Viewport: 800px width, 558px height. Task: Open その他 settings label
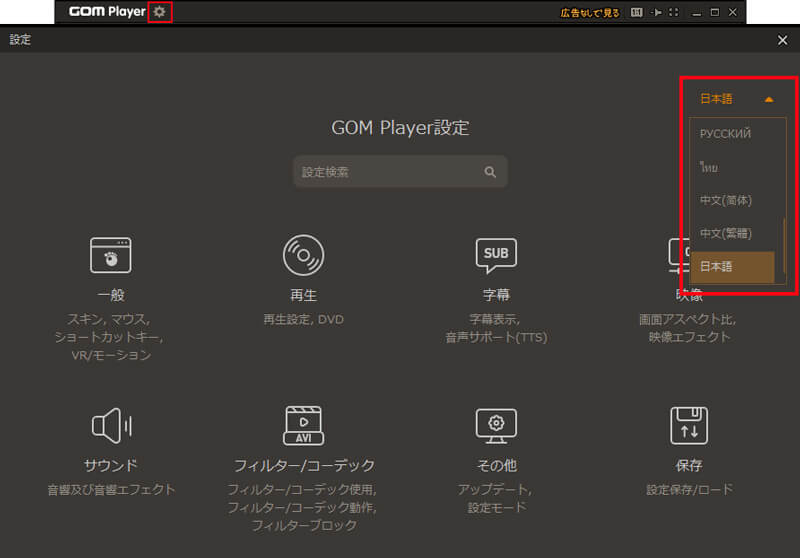[496, 465]
